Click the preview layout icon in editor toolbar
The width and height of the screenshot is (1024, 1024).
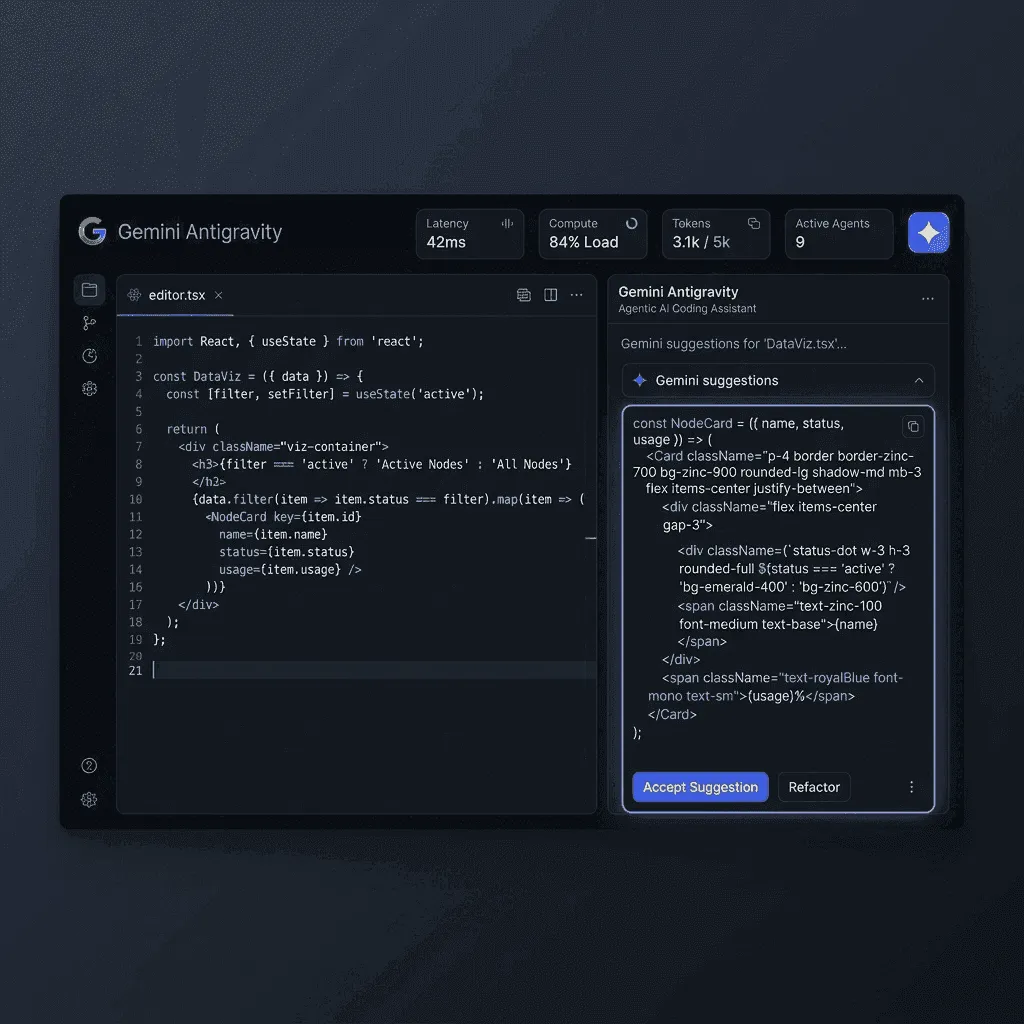coord(524,295)
